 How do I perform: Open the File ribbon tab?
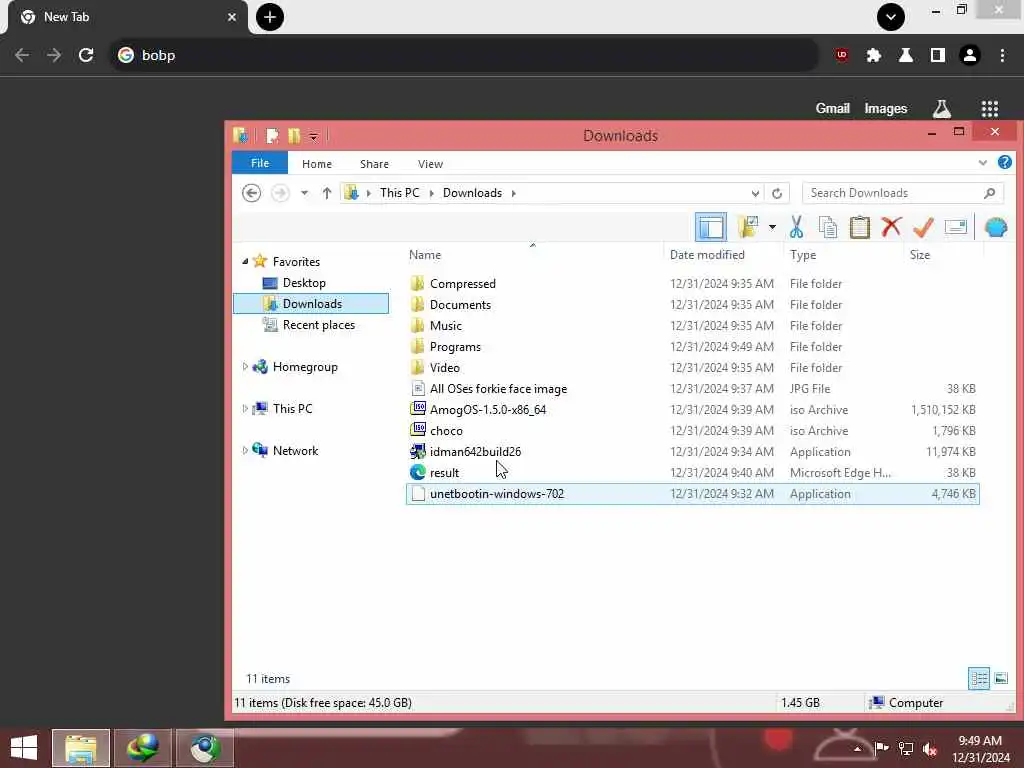click(260, 163)
